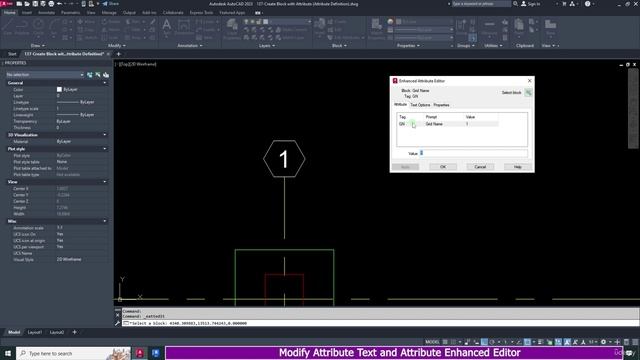This screenshot has width=640, height=360.
Task: Switch to the Model layout tab
Action: click(14, 332)
